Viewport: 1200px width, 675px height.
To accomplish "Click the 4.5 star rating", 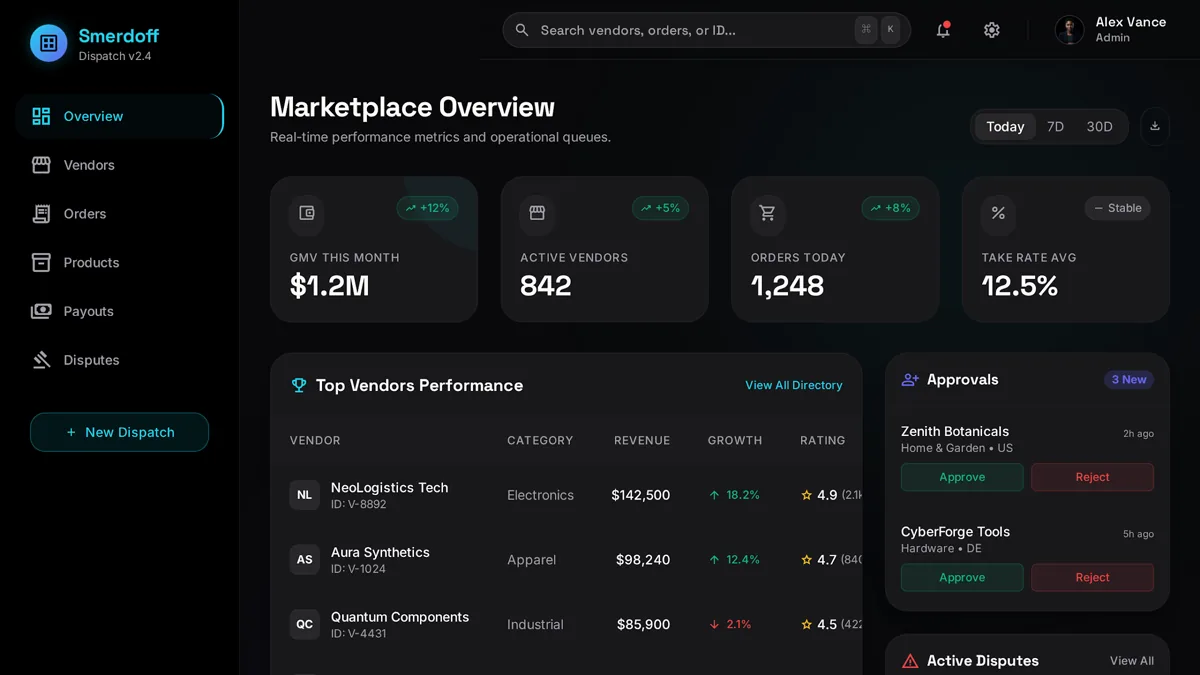I will [x=819, y=624].
